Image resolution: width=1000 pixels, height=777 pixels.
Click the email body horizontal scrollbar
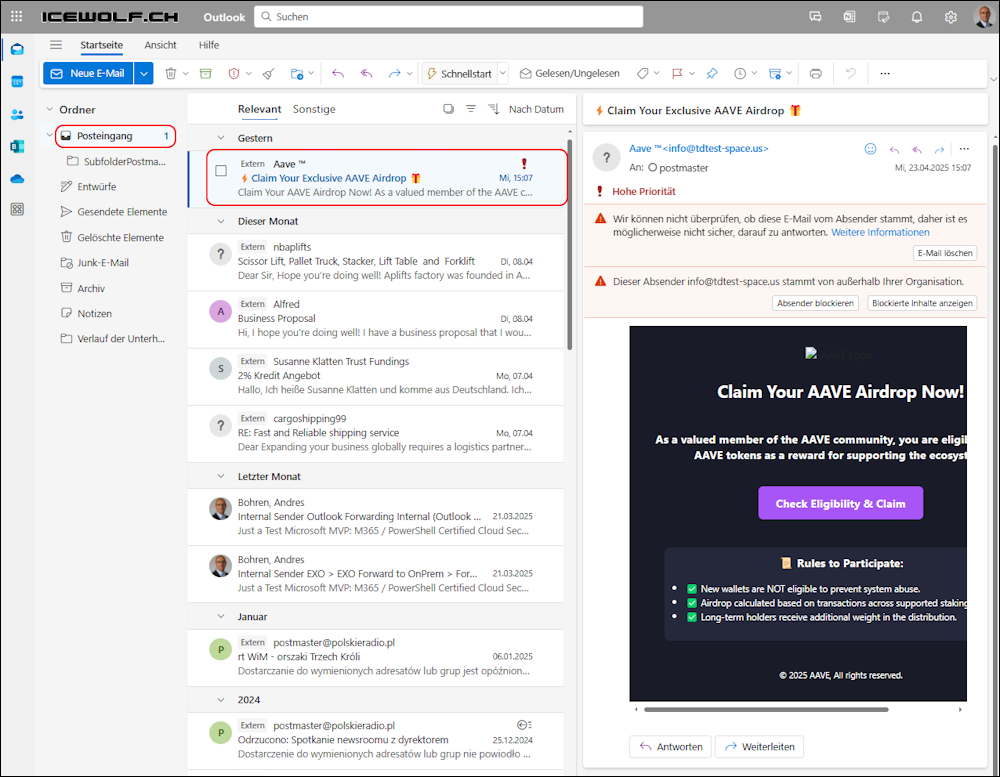tap(766, 709)
